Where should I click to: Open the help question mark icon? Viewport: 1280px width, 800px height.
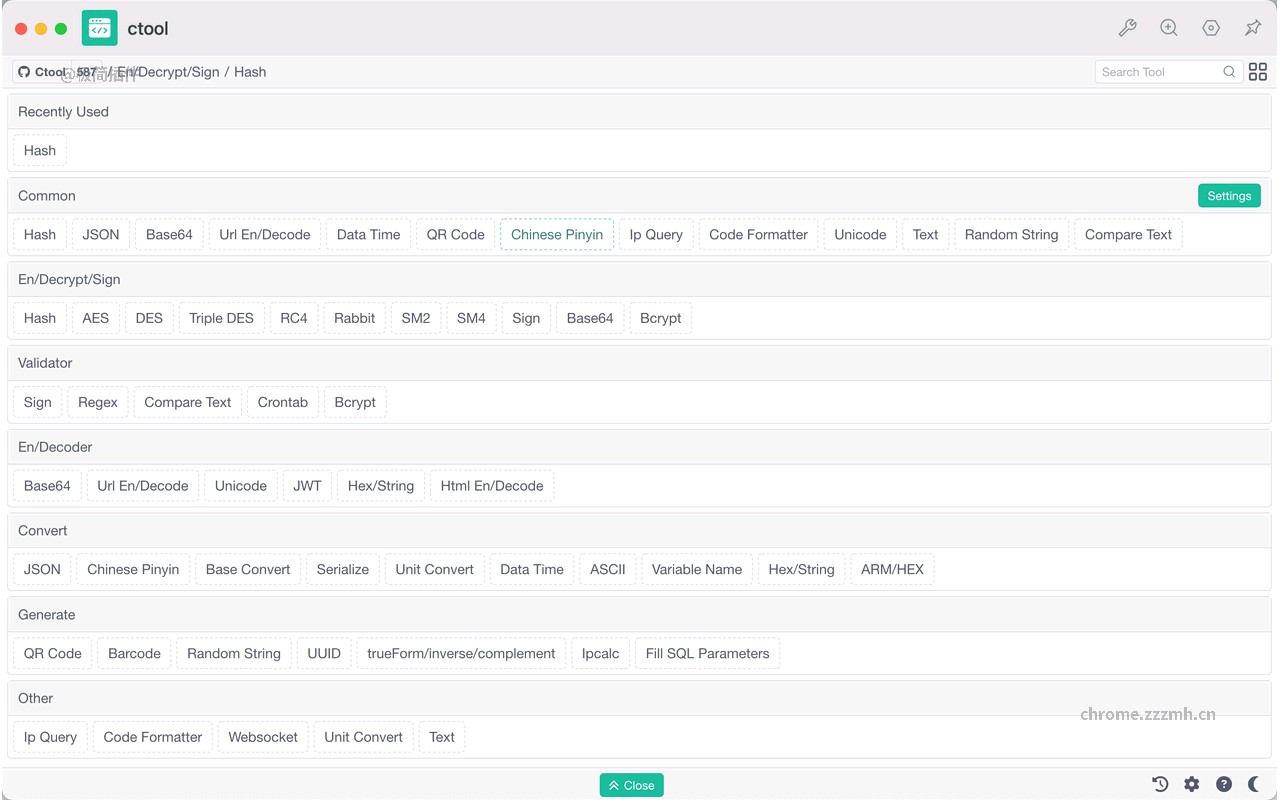click(1224, 784)
